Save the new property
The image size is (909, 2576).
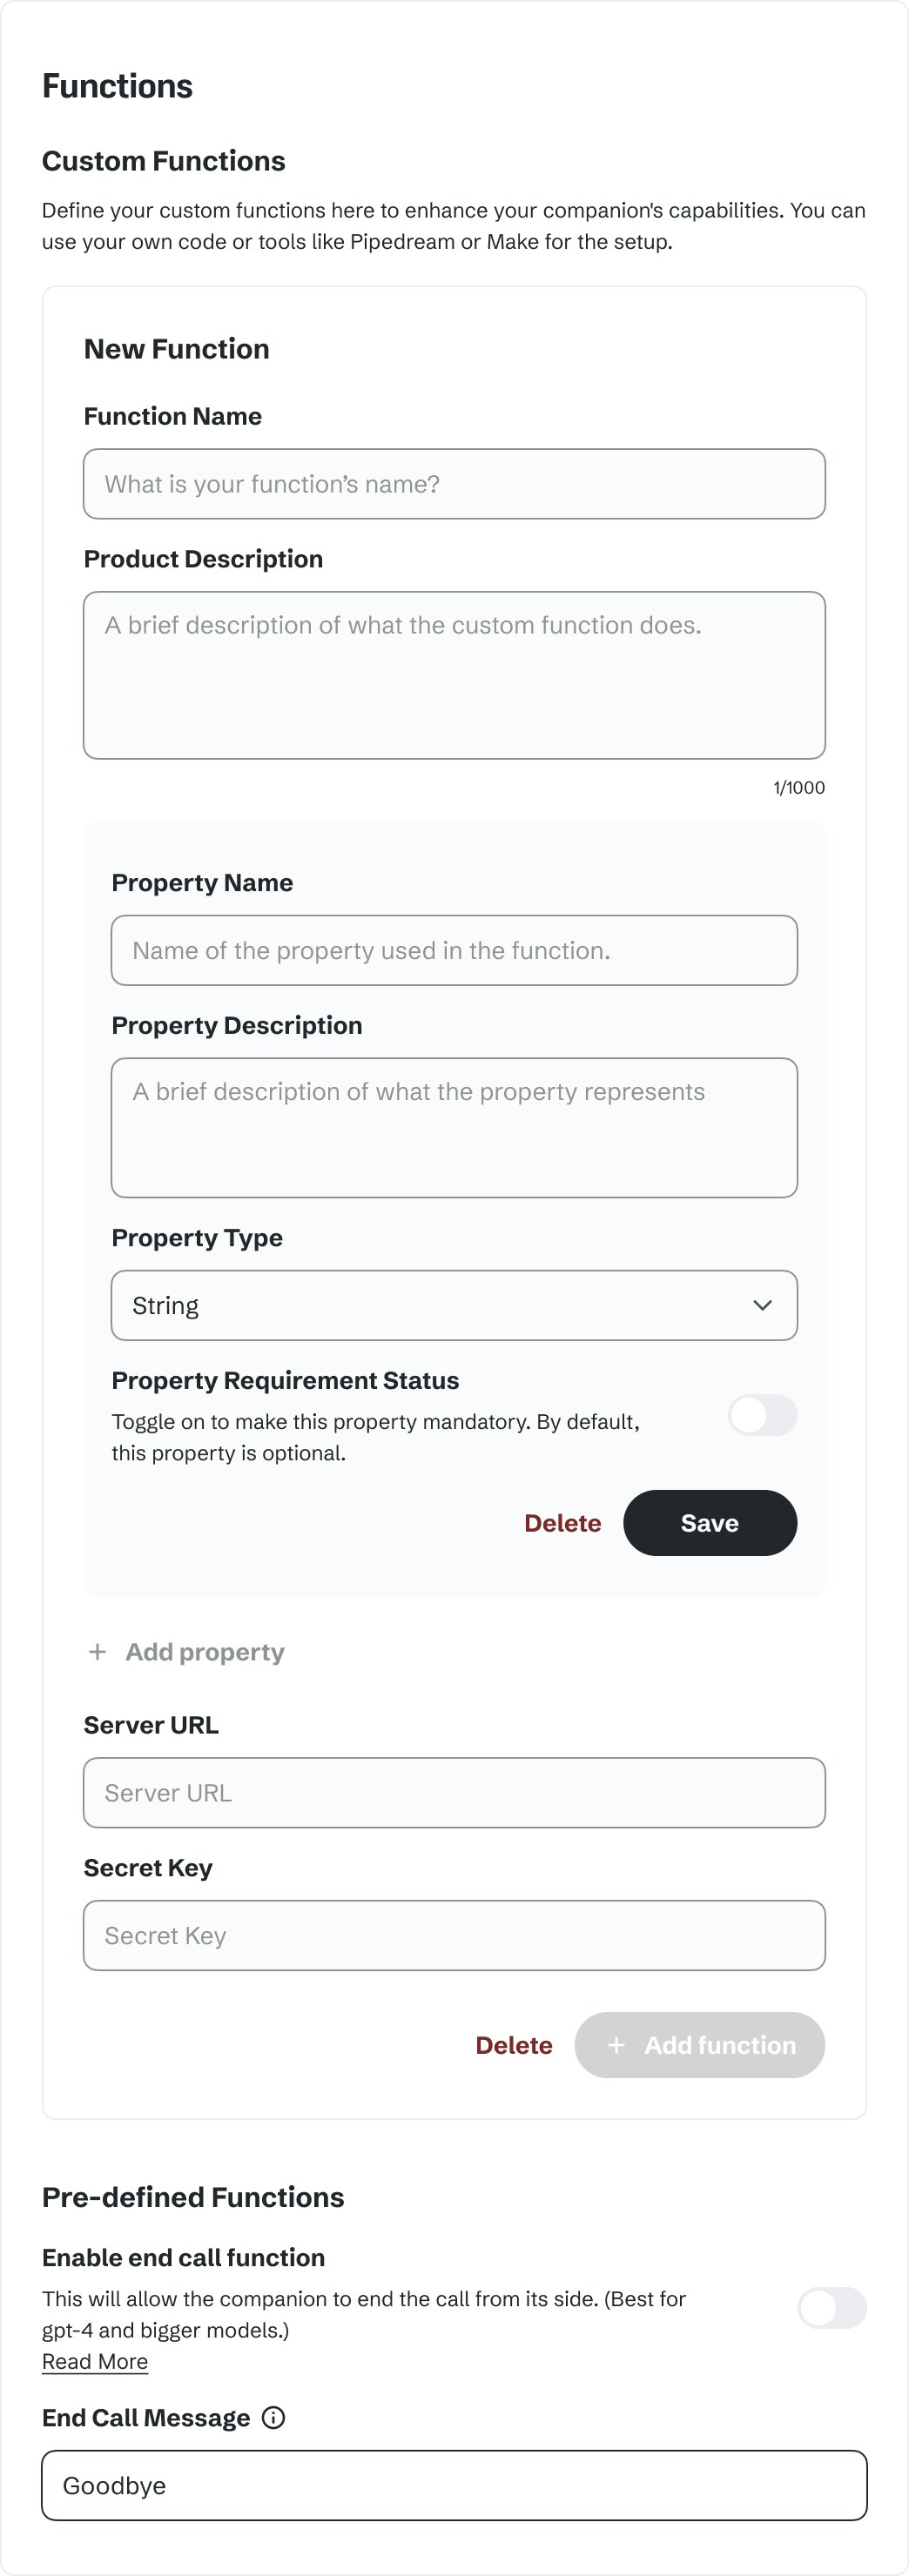click(709, 1523)
